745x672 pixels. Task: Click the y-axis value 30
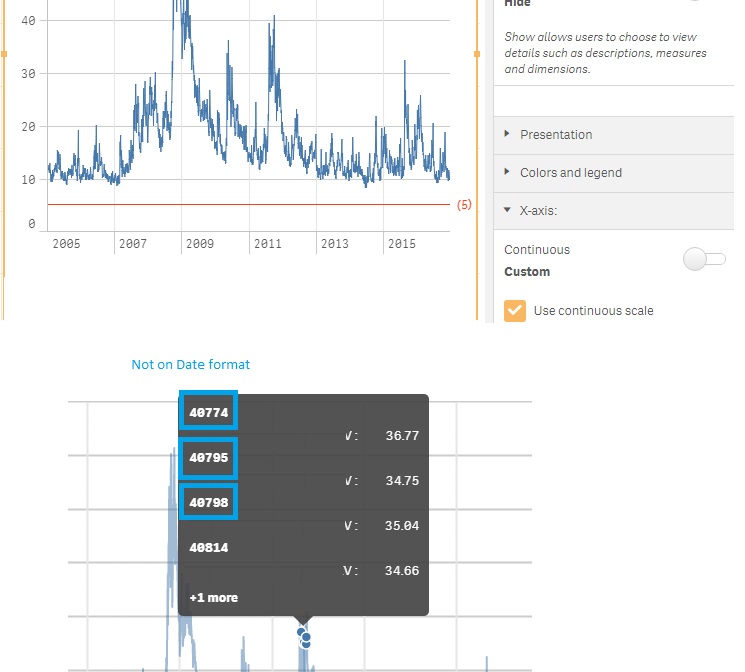point(28,74)
